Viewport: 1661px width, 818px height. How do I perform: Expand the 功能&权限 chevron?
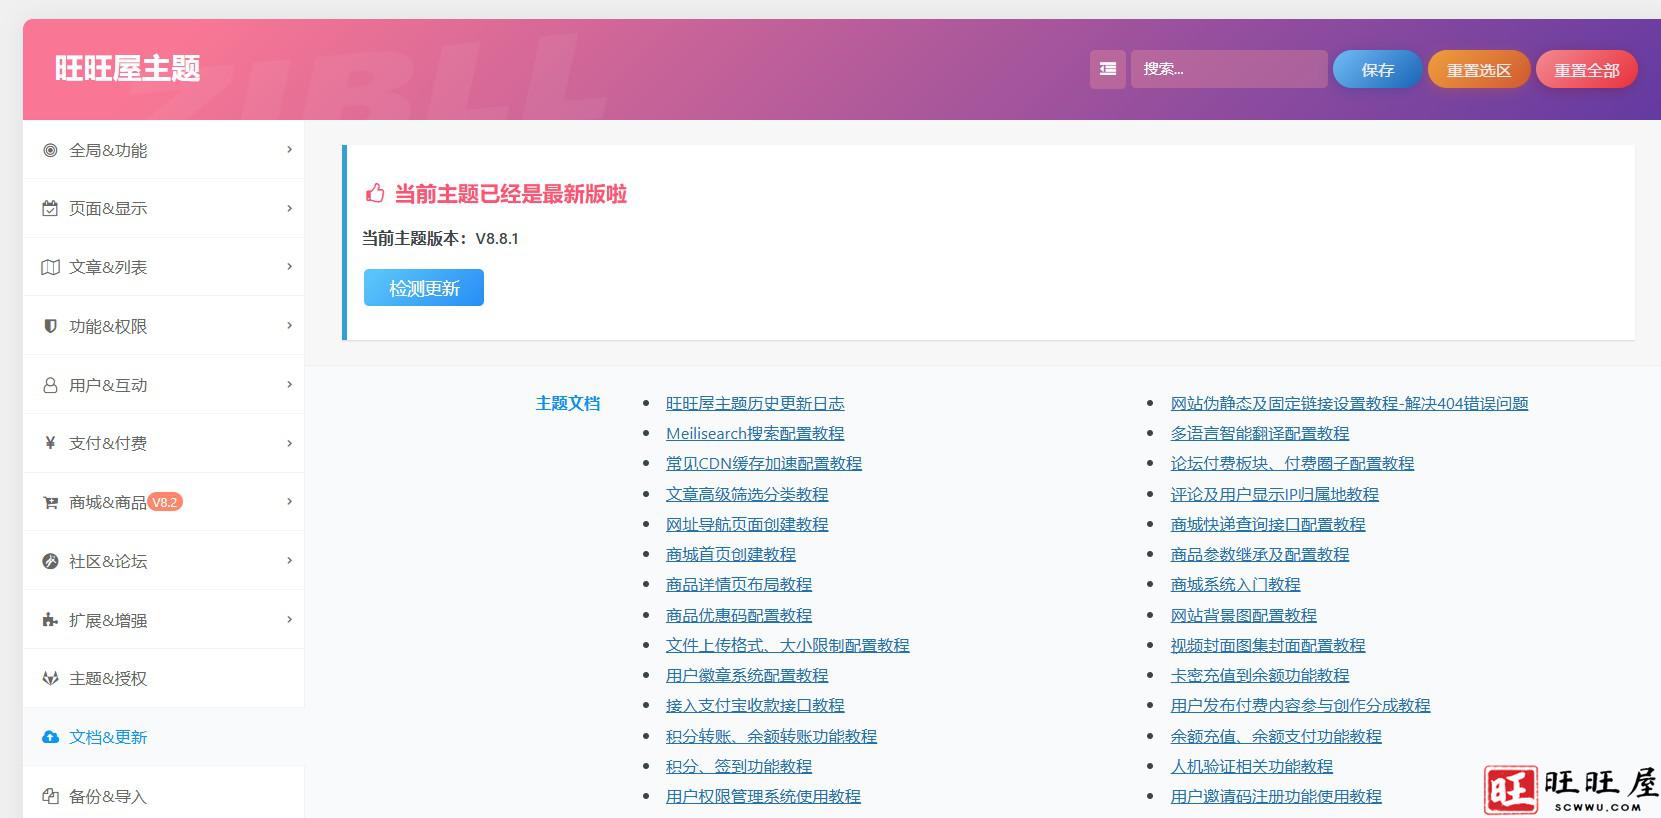coord(289,326)
